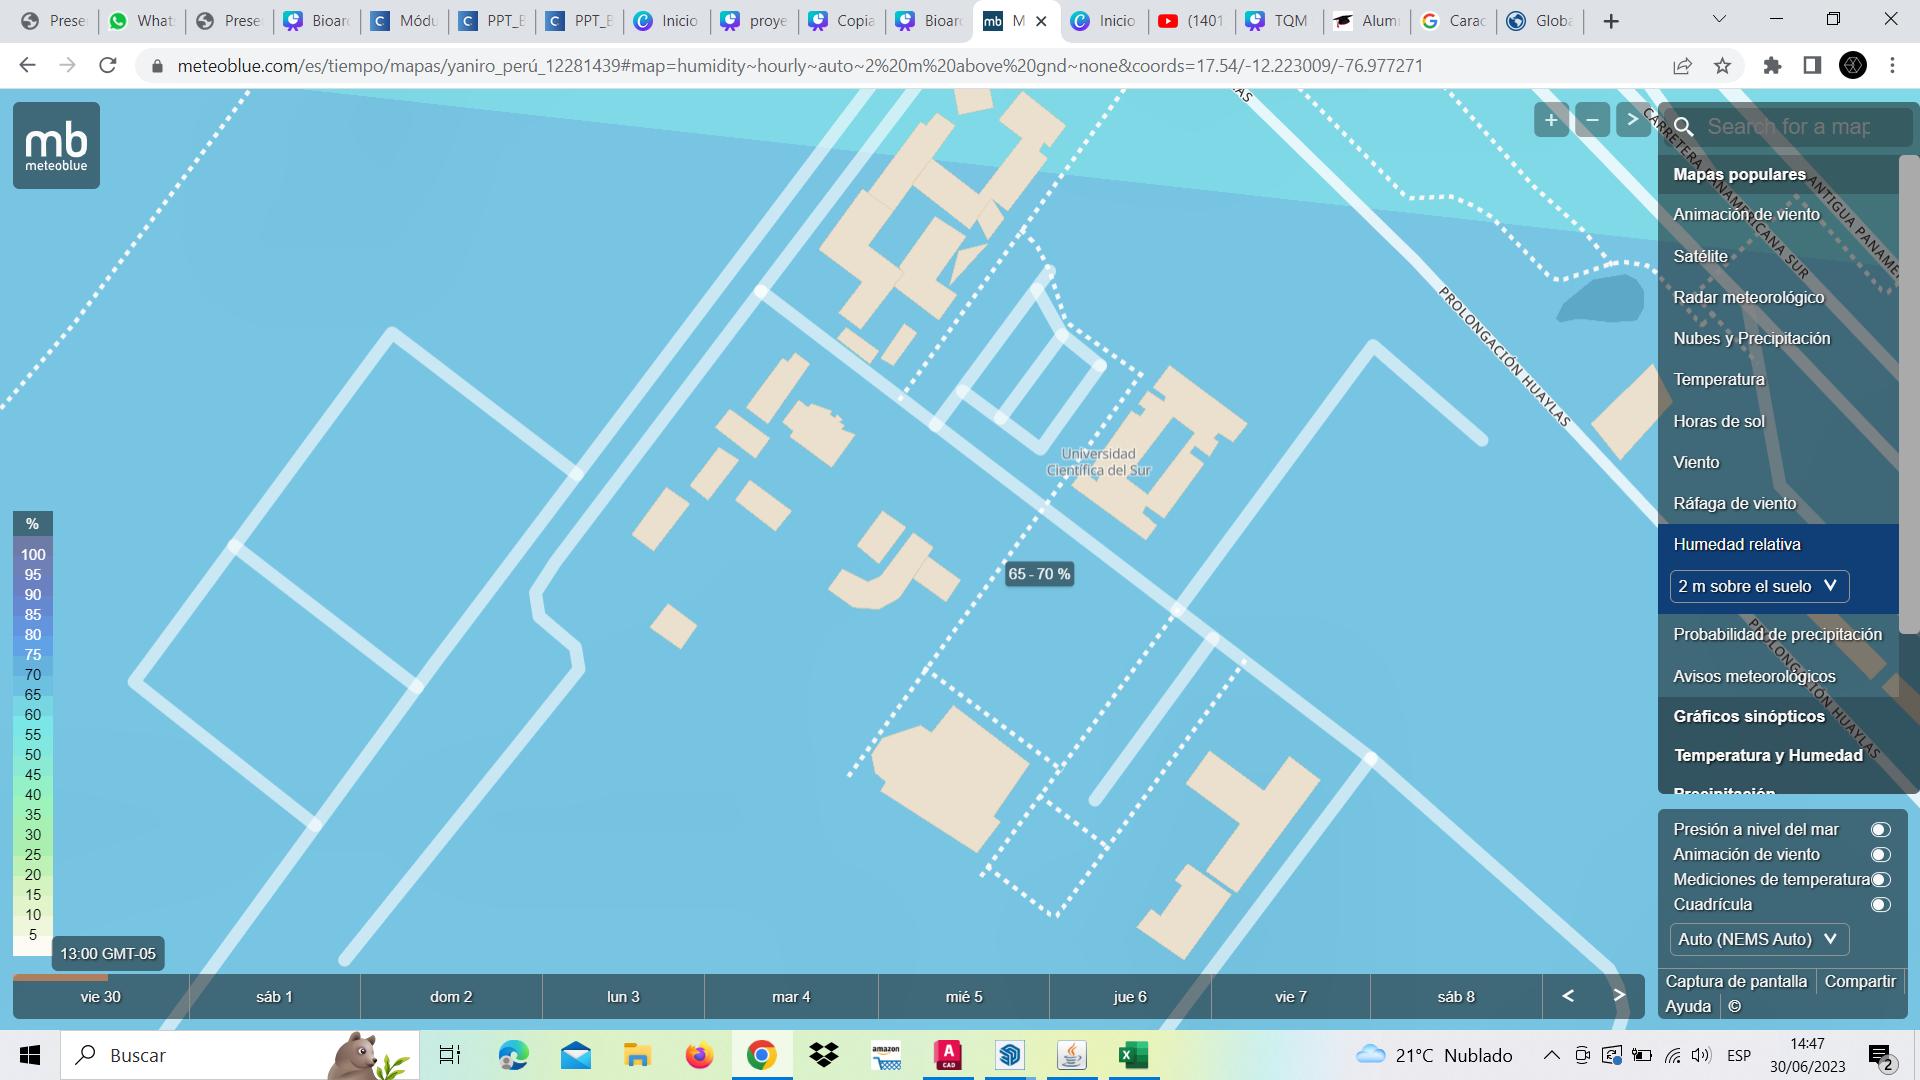The width and height of the screenshot is (1920, 1080).
Task: Jump to 'jue 6' on timeline
Action: pos(1130,997)
